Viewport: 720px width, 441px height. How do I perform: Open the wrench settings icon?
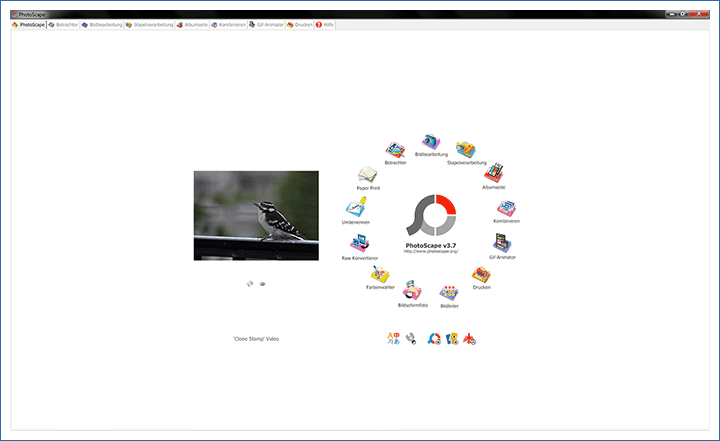coord(411,339)
